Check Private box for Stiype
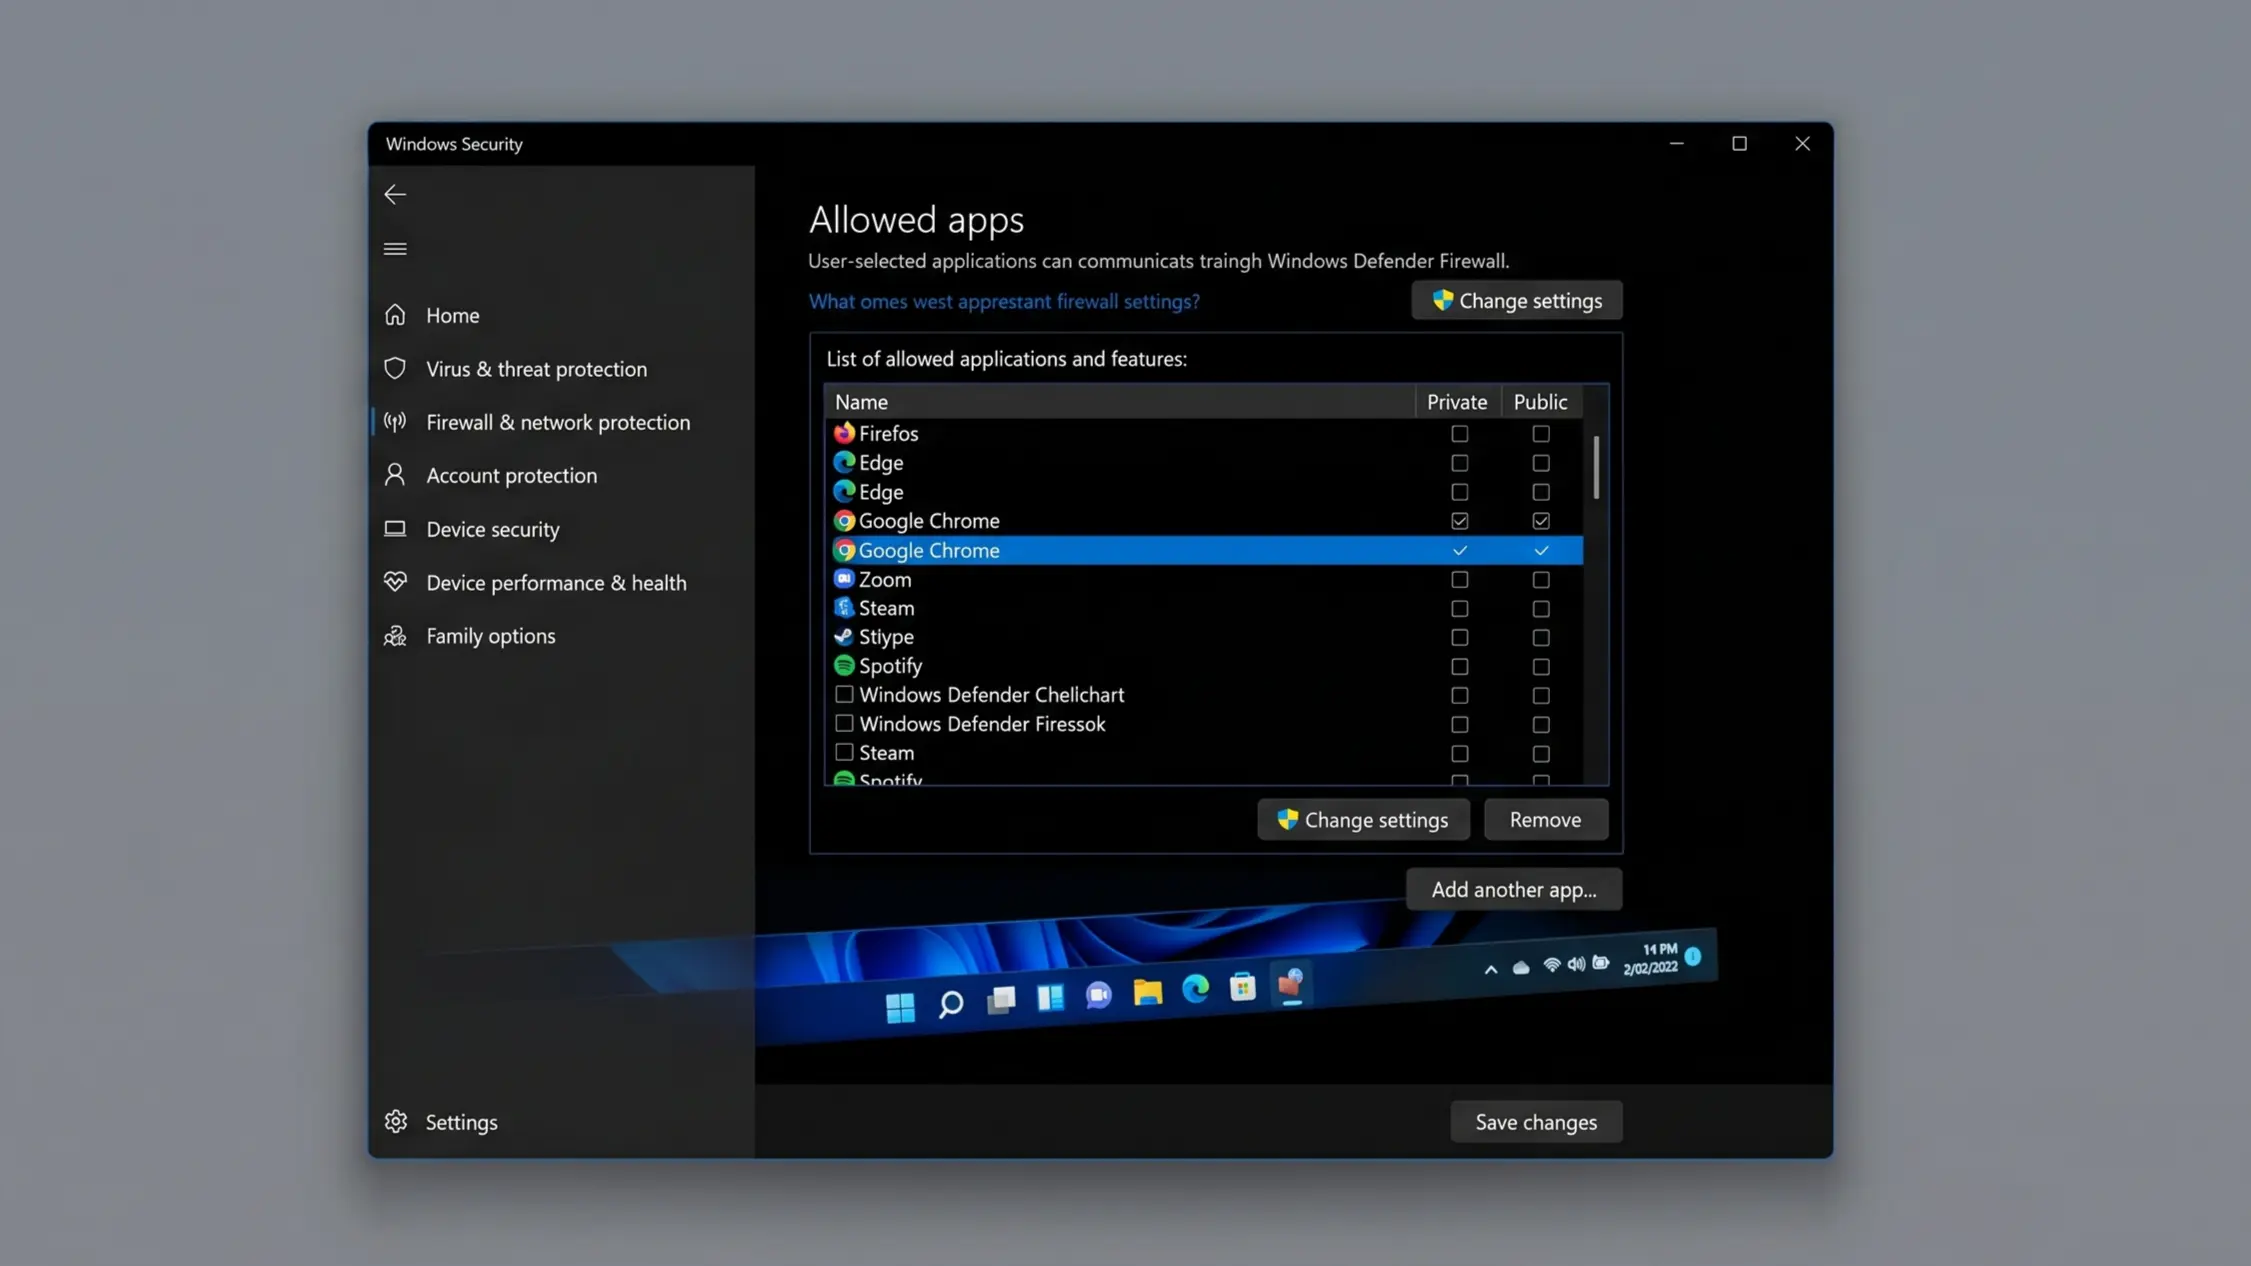The height and width of the screenshot is (1266, 2251). pos(1459,637)
